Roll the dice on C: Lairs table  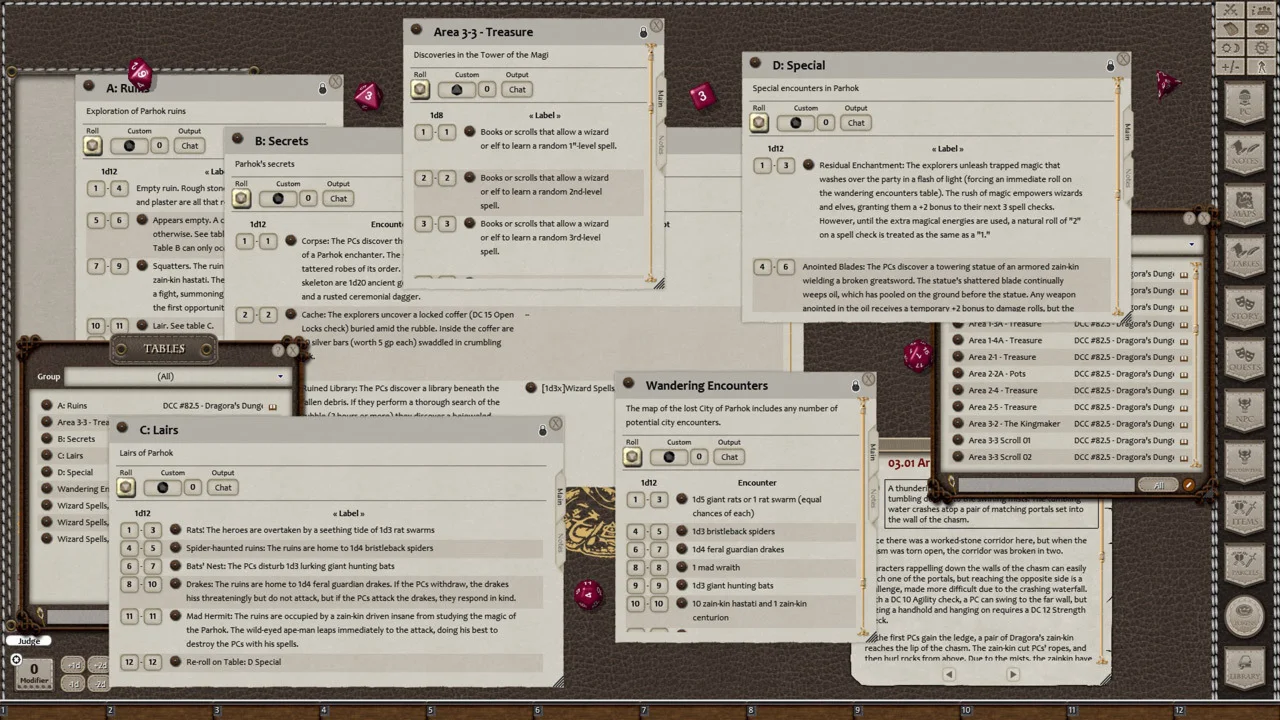coord(126,487)
